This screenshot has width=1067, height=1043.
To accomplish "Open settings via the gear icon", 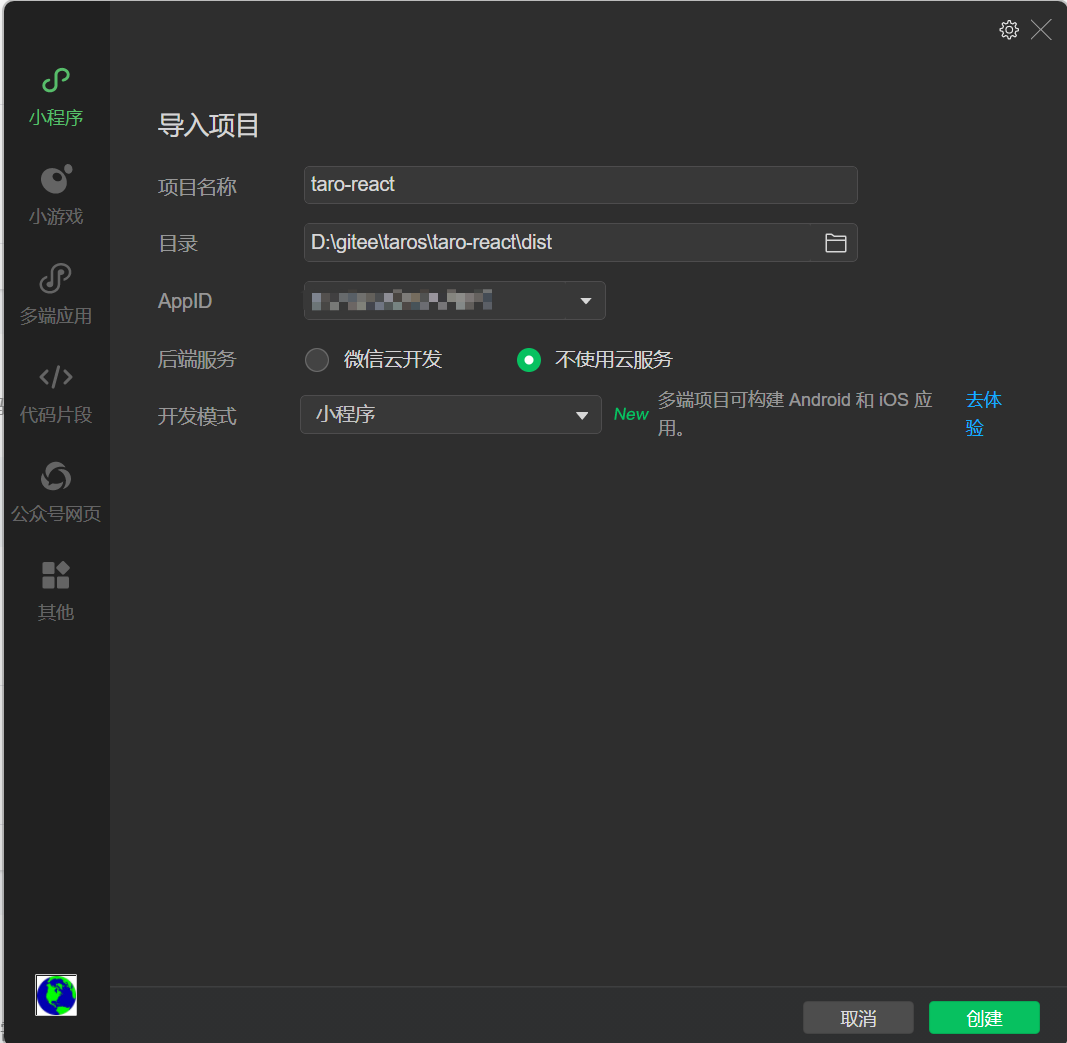I will click(1008, 30).
